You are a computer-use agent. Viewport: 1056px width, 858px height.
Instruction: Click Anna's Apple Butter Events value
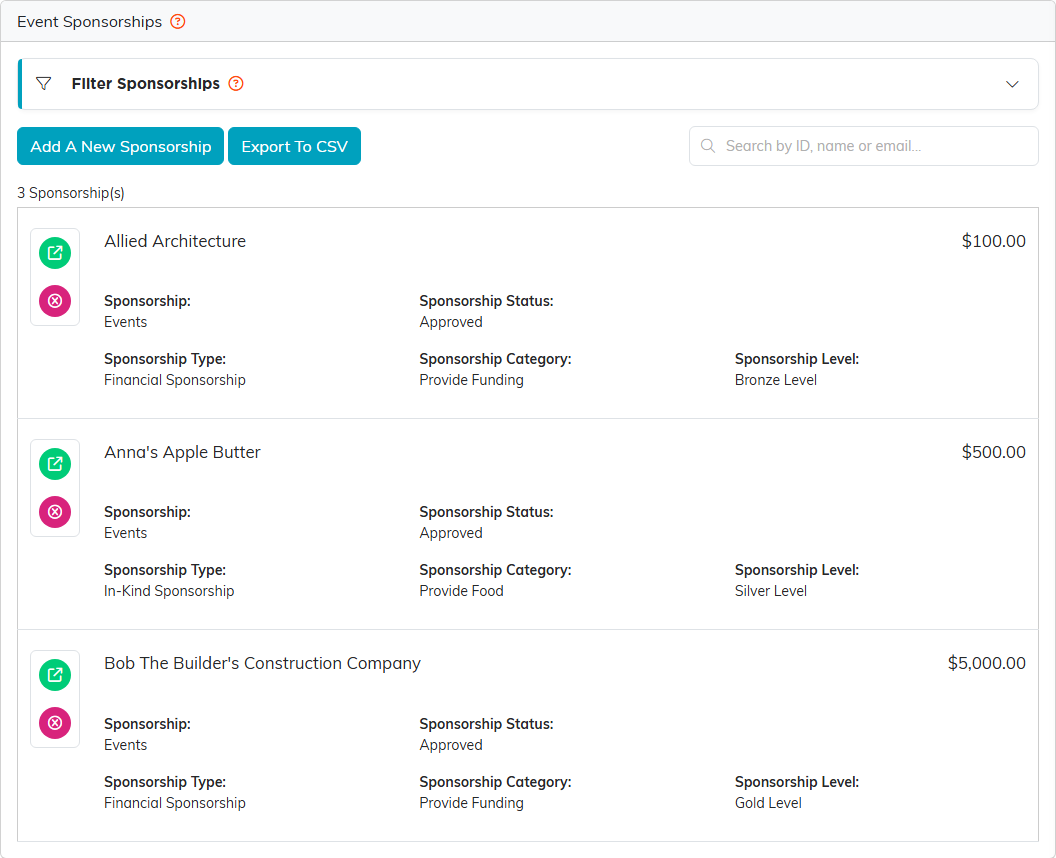125,533
